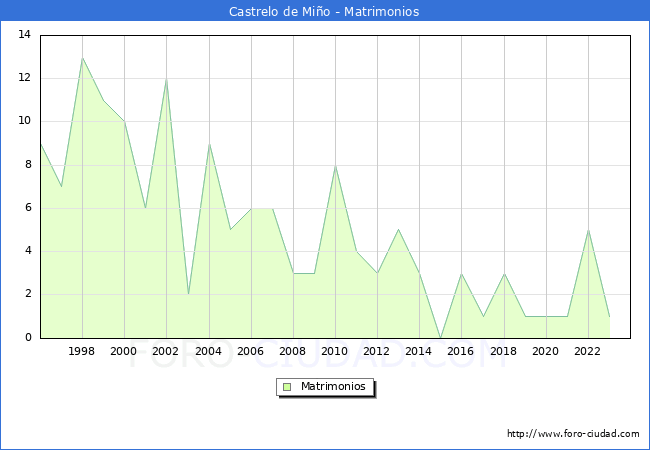Click the 2003 low point at value 2
Screen dimensions: 650x450
tap(188, 294)
